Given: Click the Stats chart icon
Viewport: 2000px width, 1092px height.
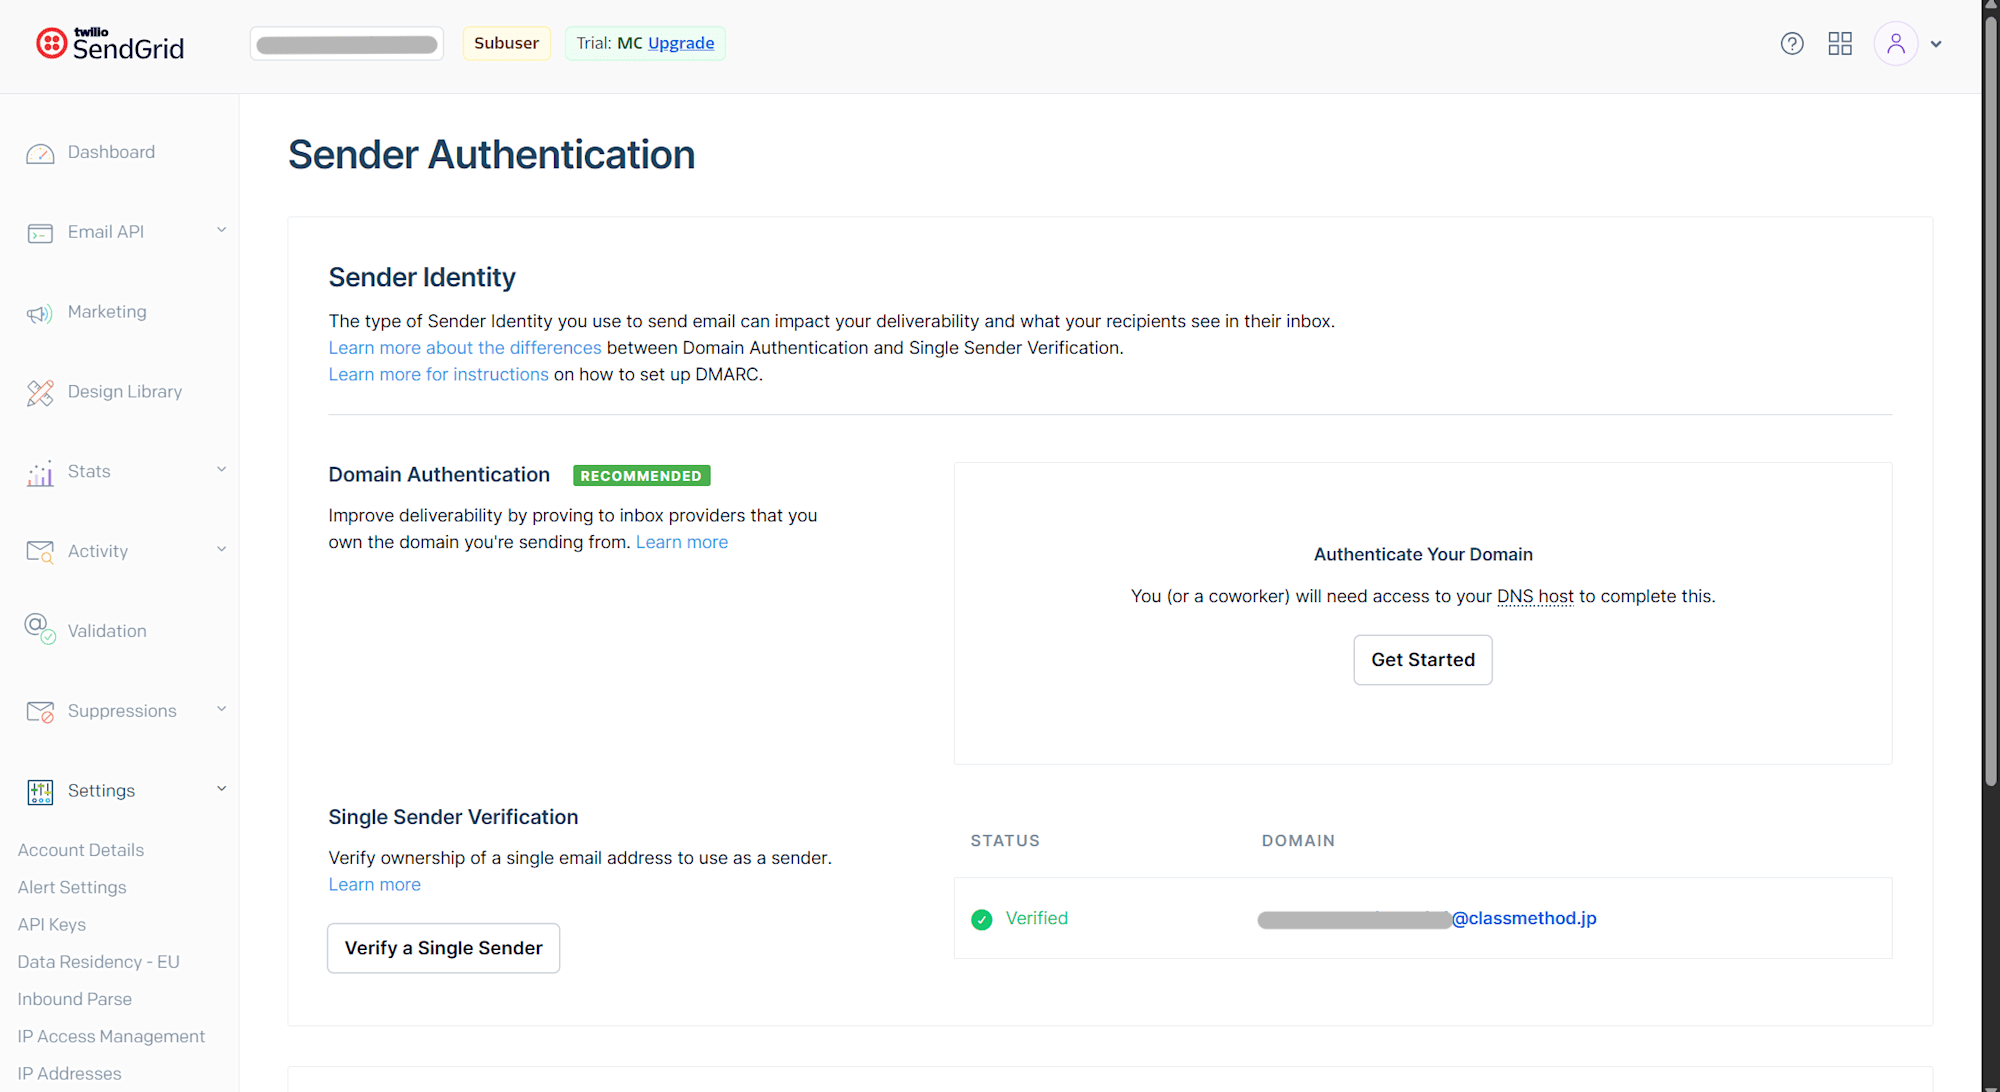Looking at the screenshot, I should point(40,473).
